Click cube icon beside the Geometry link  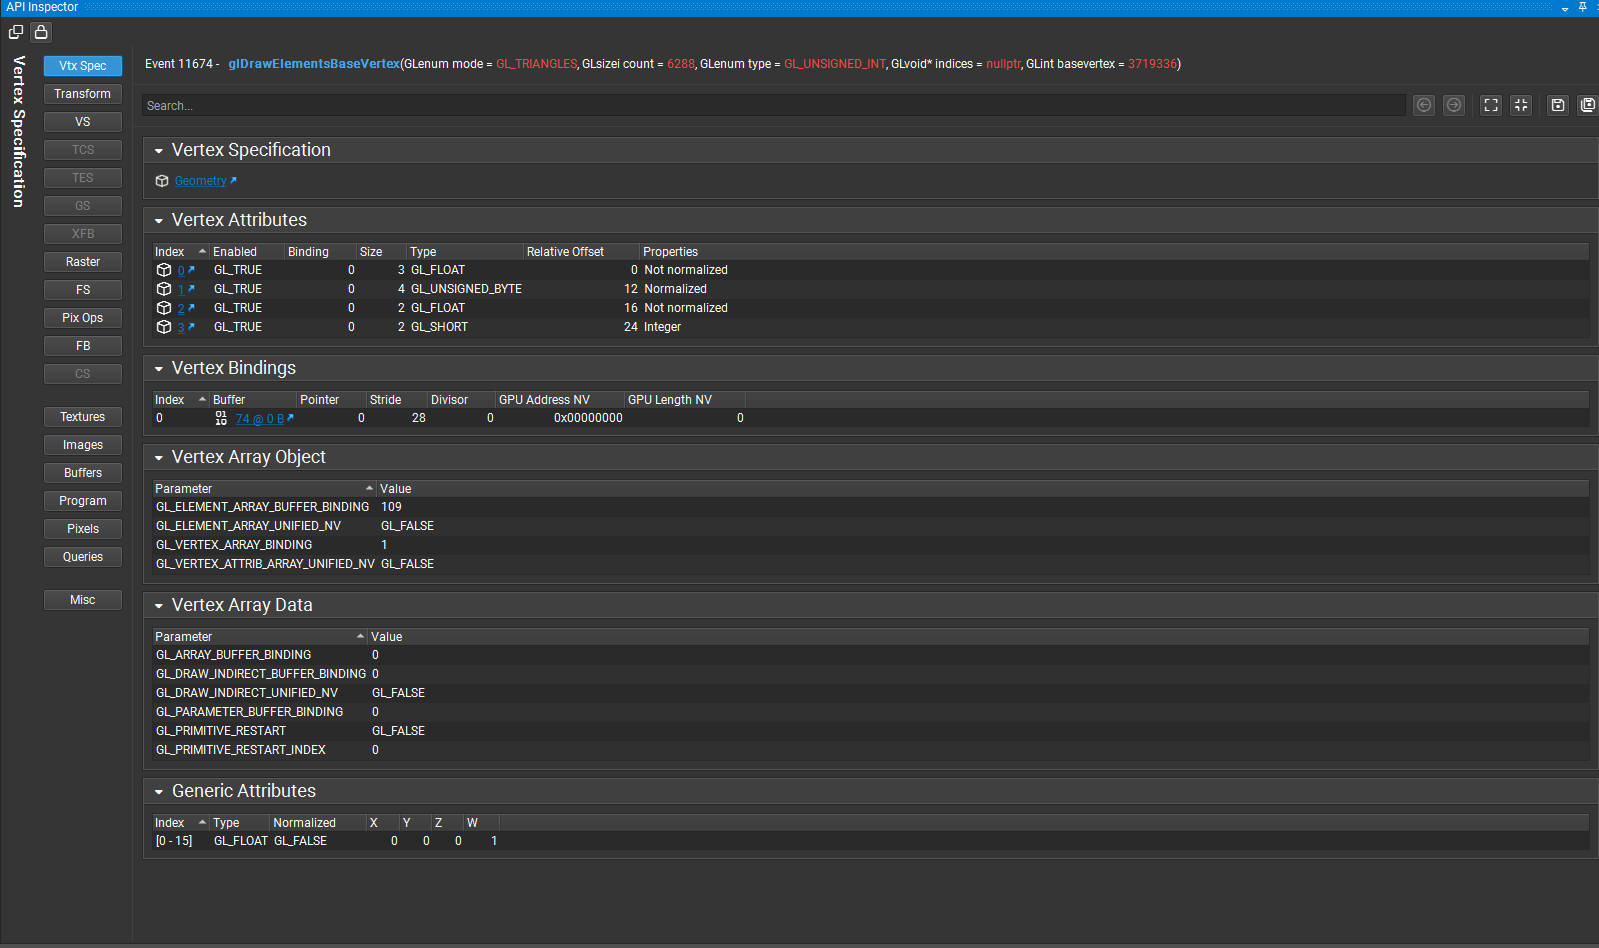tap(162, 181)
